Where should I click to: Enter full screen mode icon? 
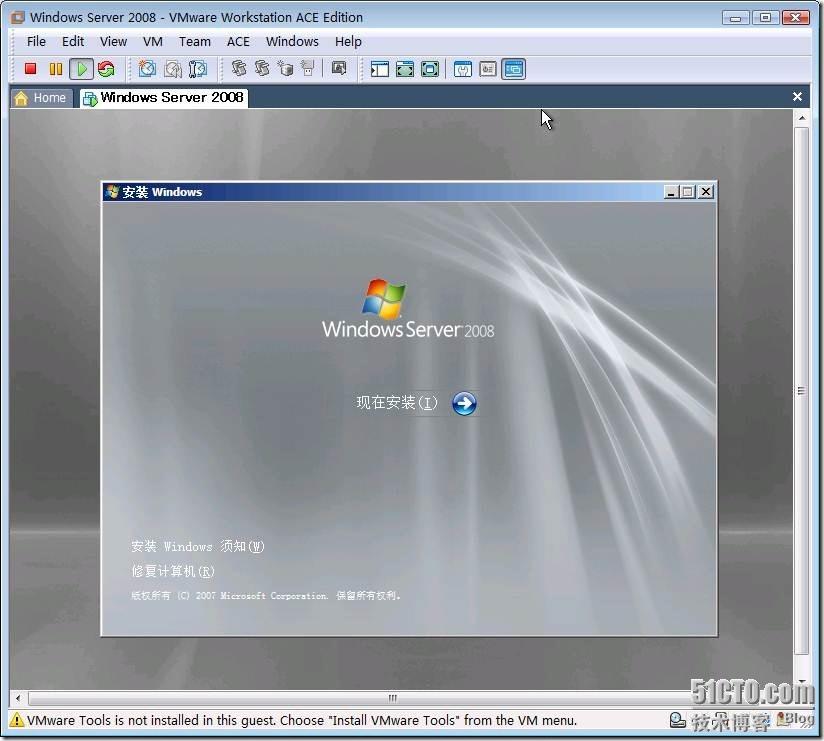pos(430,69)
